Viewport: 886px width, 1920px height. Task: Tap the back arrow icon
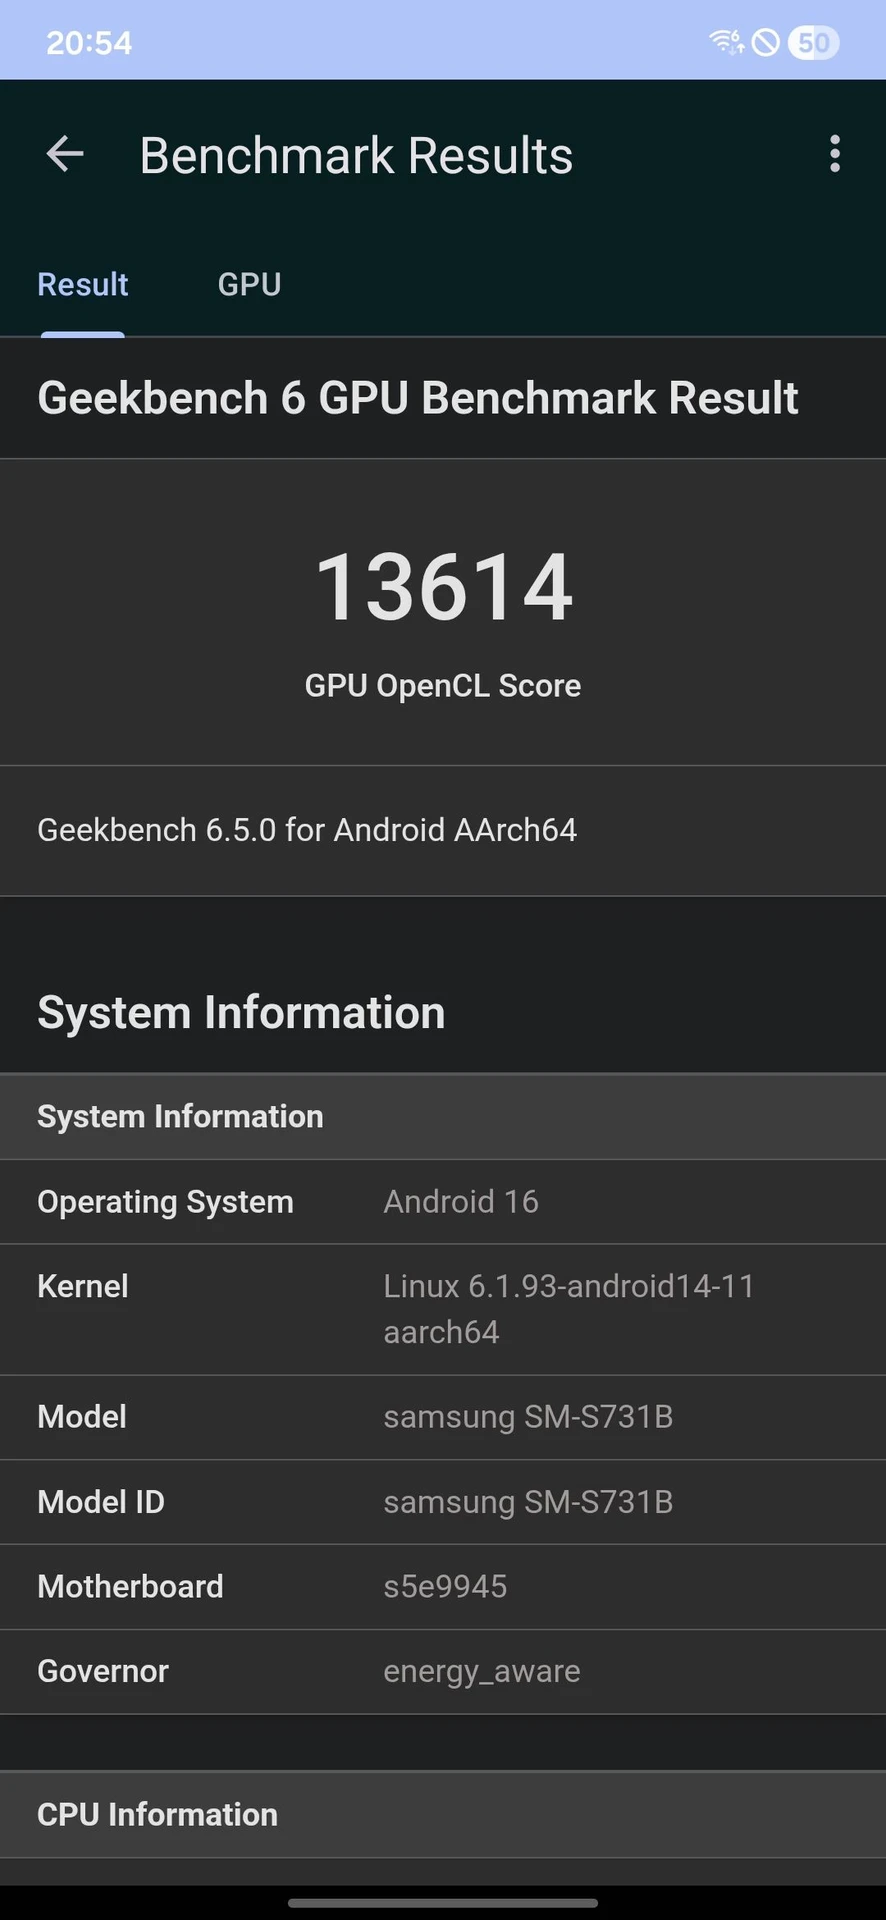tap(65, 155)
